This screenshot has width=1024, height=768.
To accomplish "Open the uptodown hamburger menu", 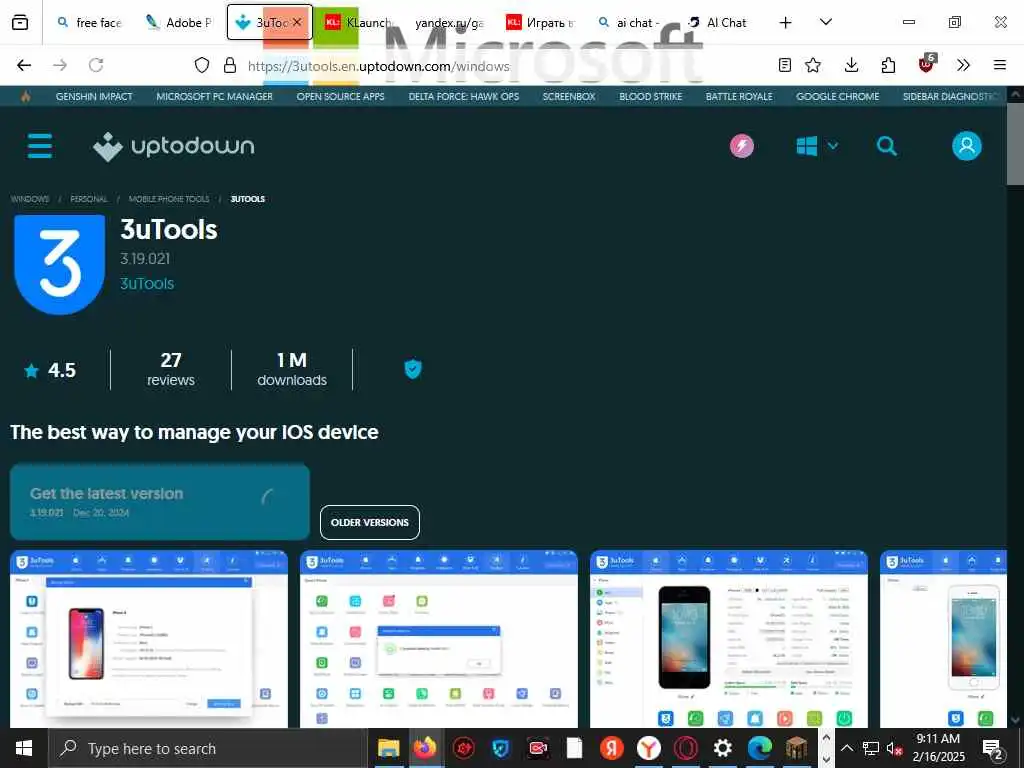I will pyautogui.click(x=40, y=146).
